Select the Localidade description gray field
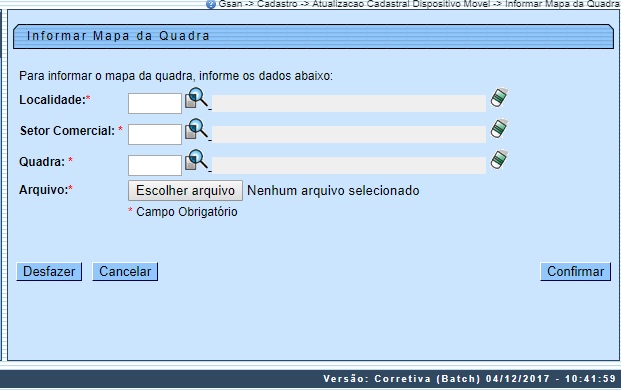Viewport: 621px width, 390px height. point(349,103)
